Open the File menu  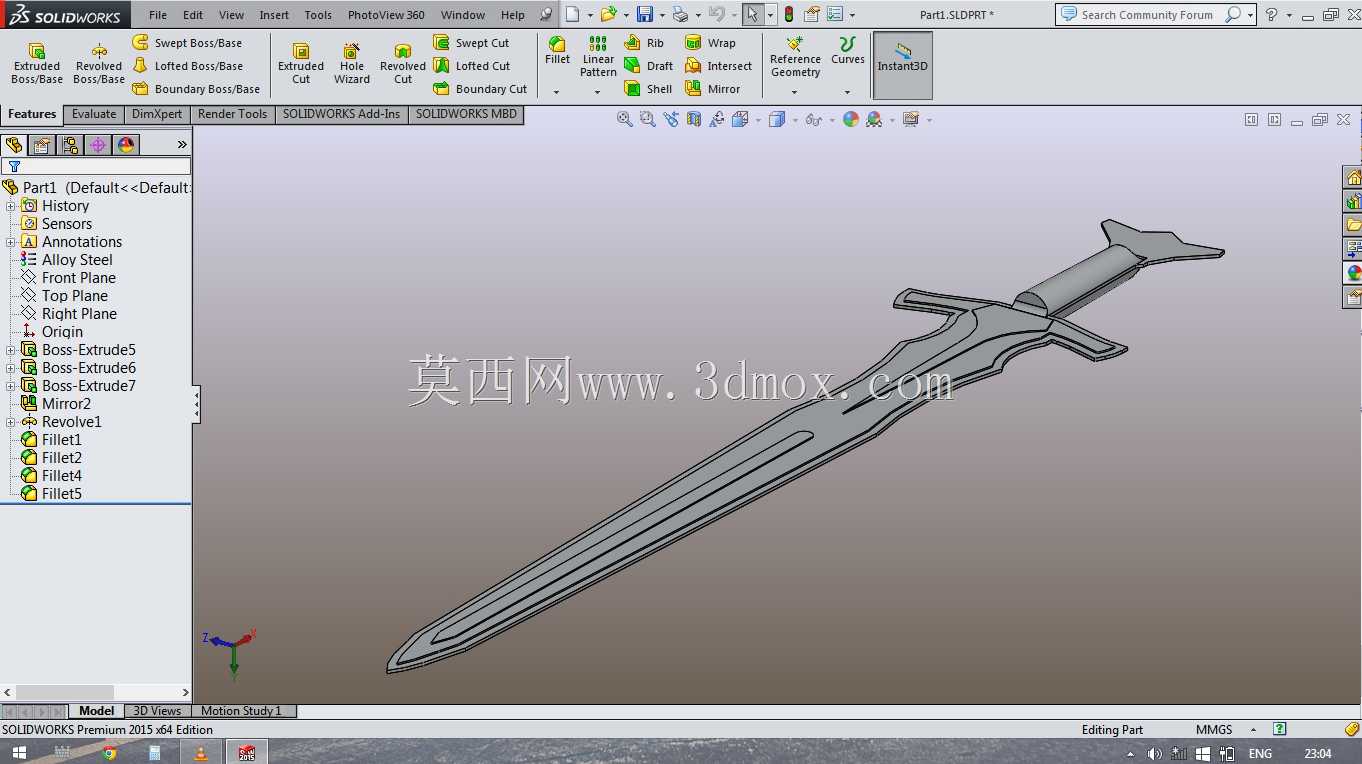point(158,15)
